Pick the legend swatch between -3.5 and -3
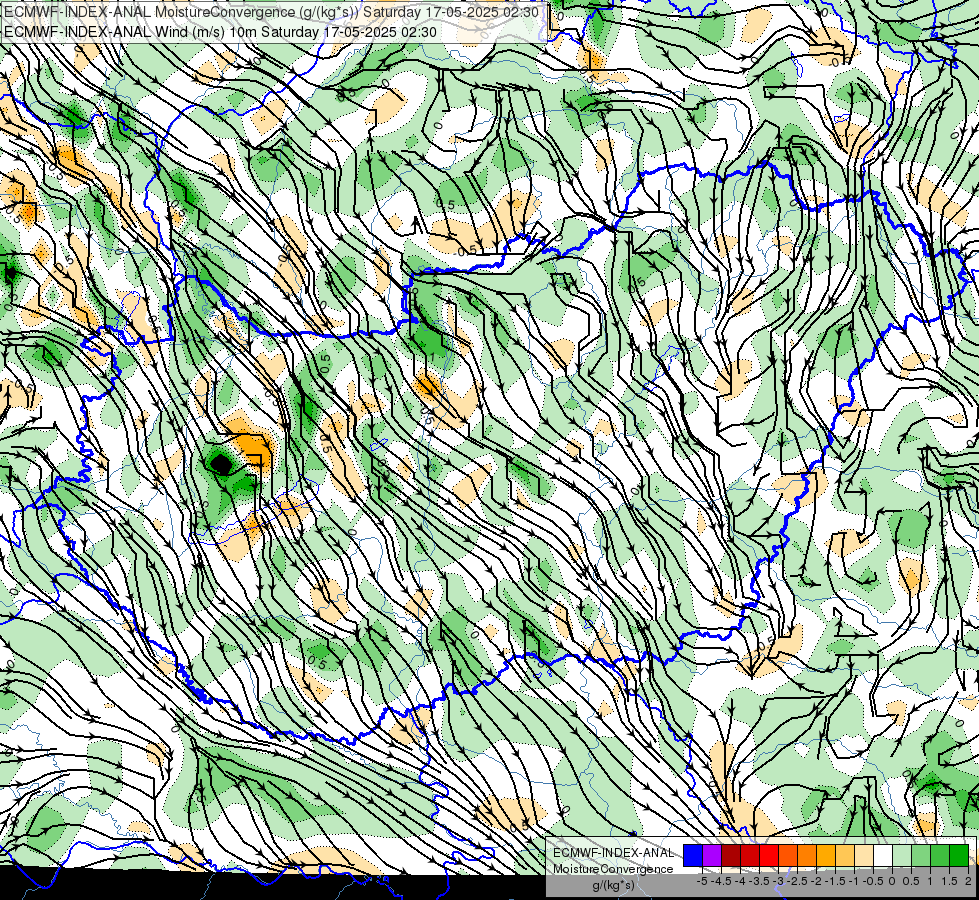This screenshot has height=900, width=979. (769, 856)
